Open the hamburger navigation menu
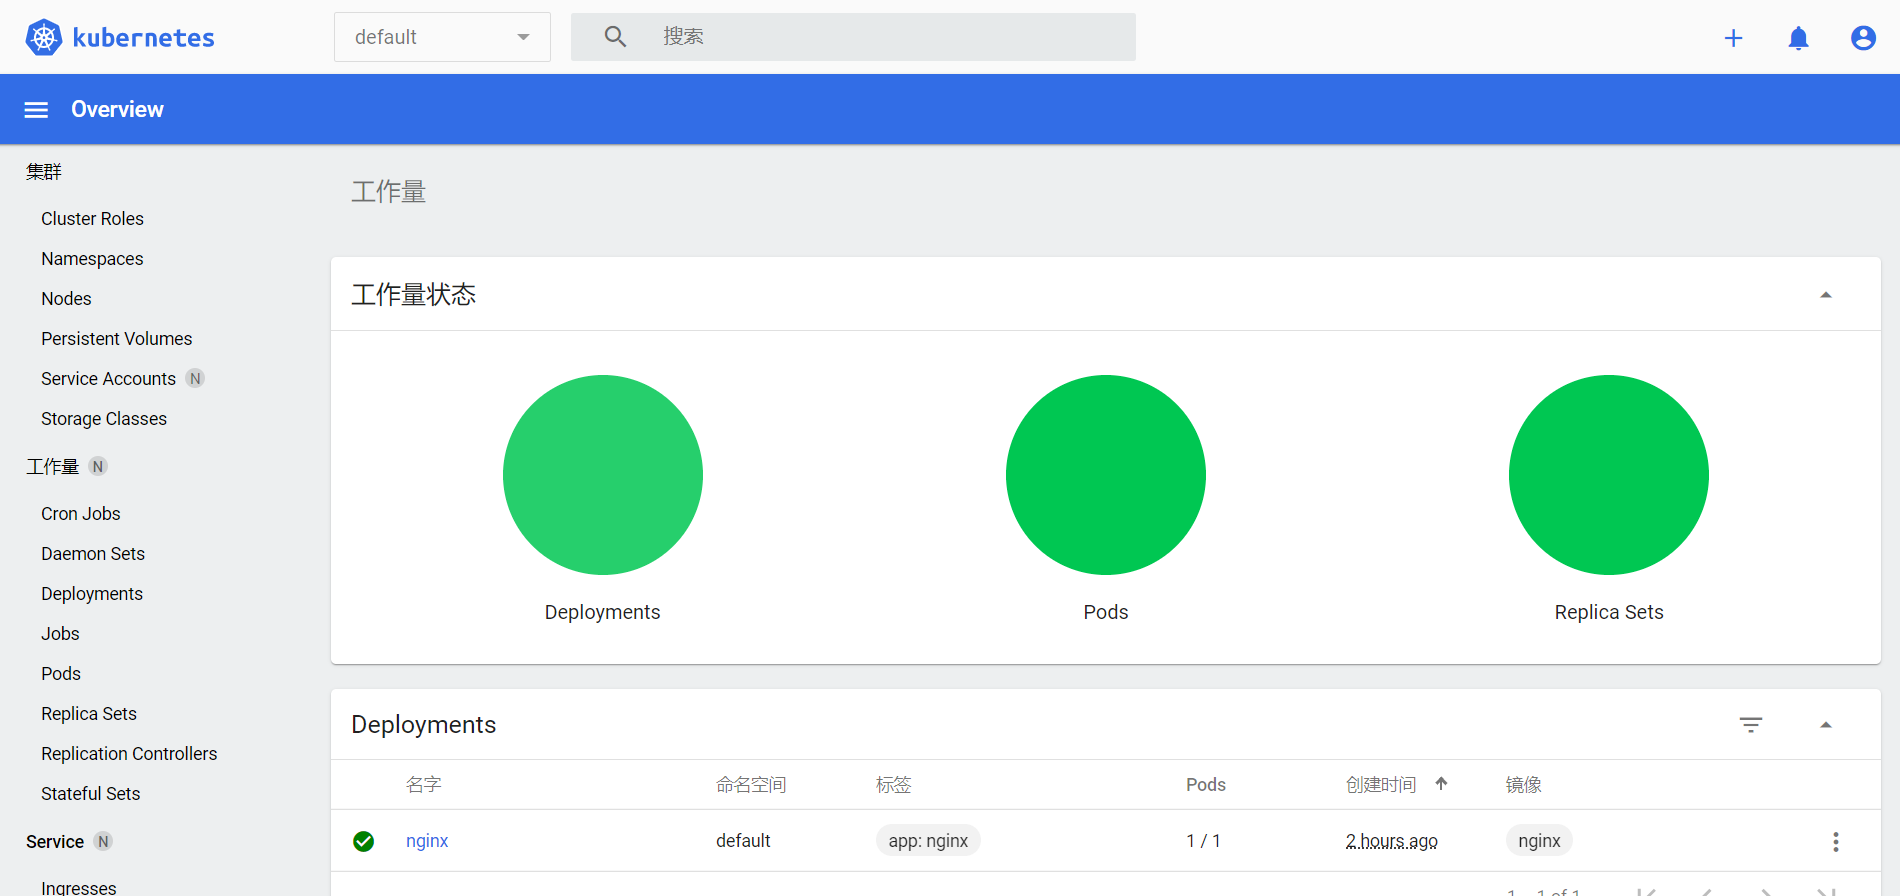Screen dimensions: 1900x896 [36, 110]
